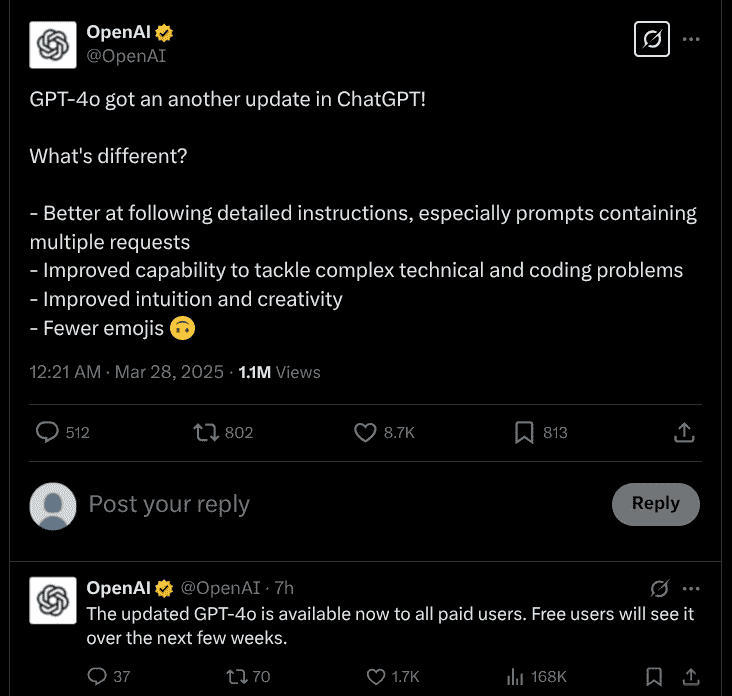
Task: Open 1.1M Views analytics link
Action: pyautogui.click(x=279, y=372)
